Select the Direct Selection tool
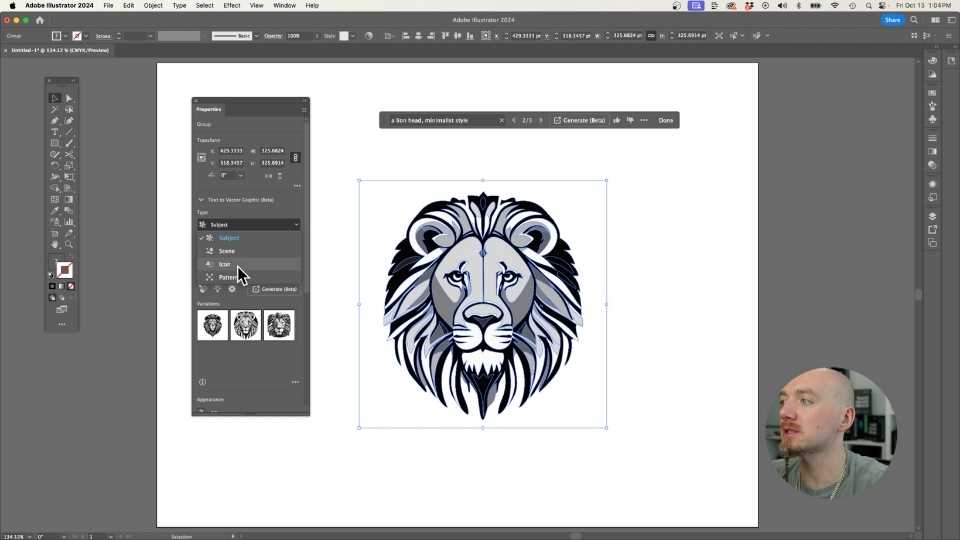 click(x=69, y=98)
